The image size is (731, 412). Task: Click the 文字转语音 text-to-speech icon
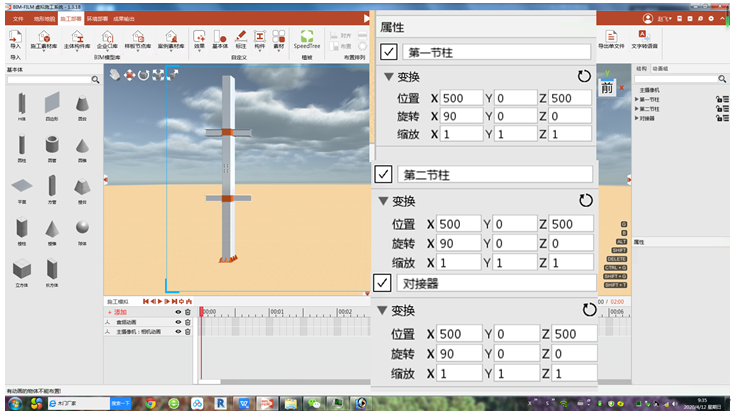[644, 40]
